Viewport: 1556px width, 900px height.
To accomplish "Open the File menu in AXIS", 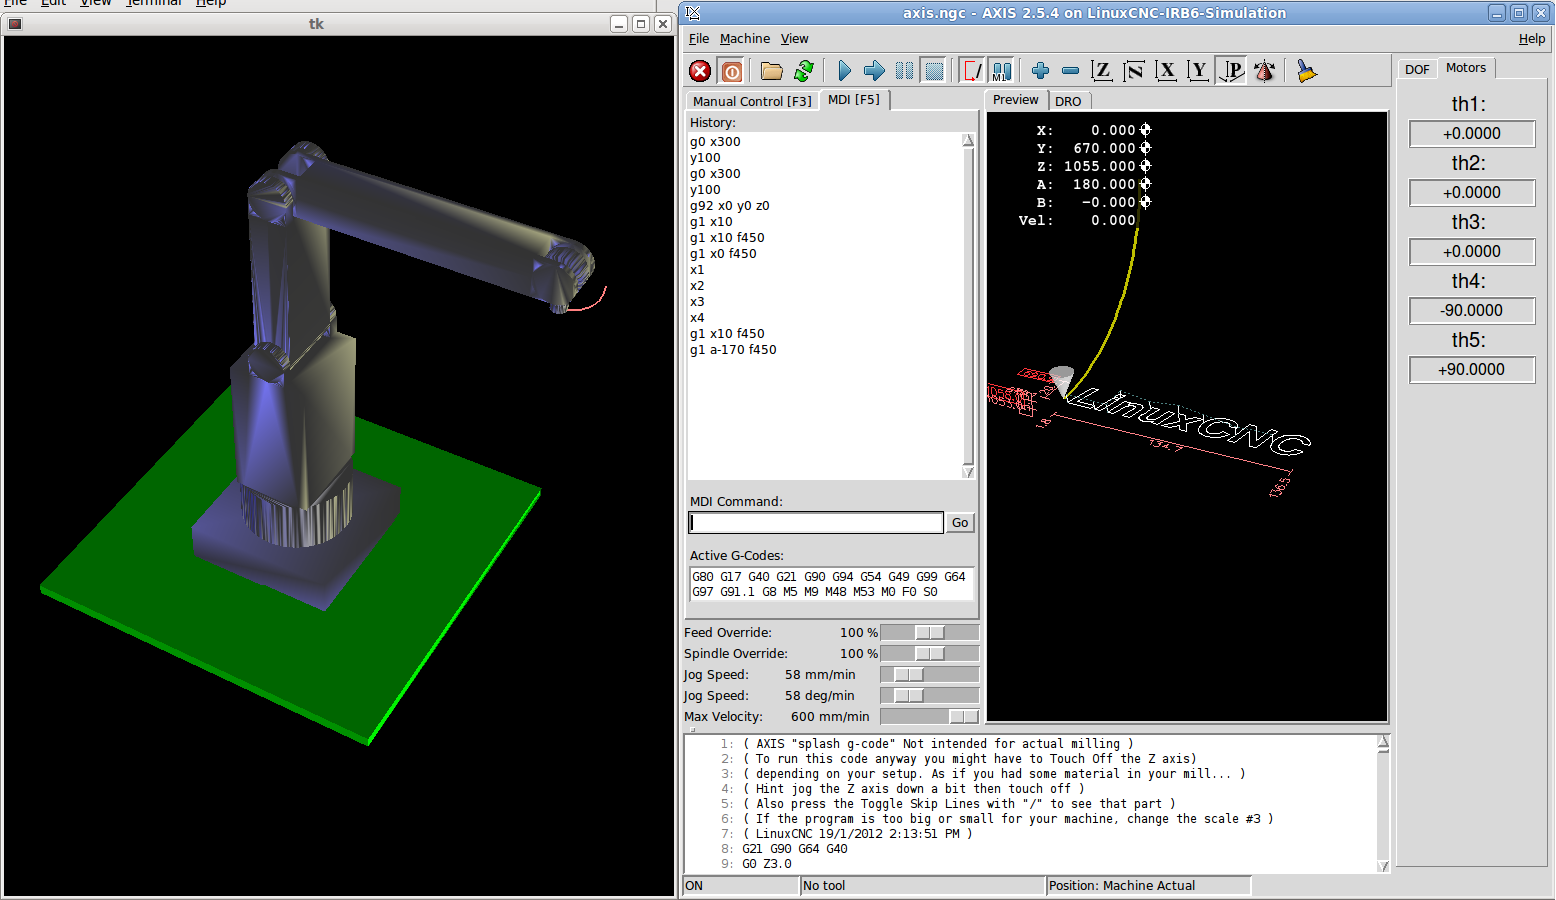I will pos(699,39).
